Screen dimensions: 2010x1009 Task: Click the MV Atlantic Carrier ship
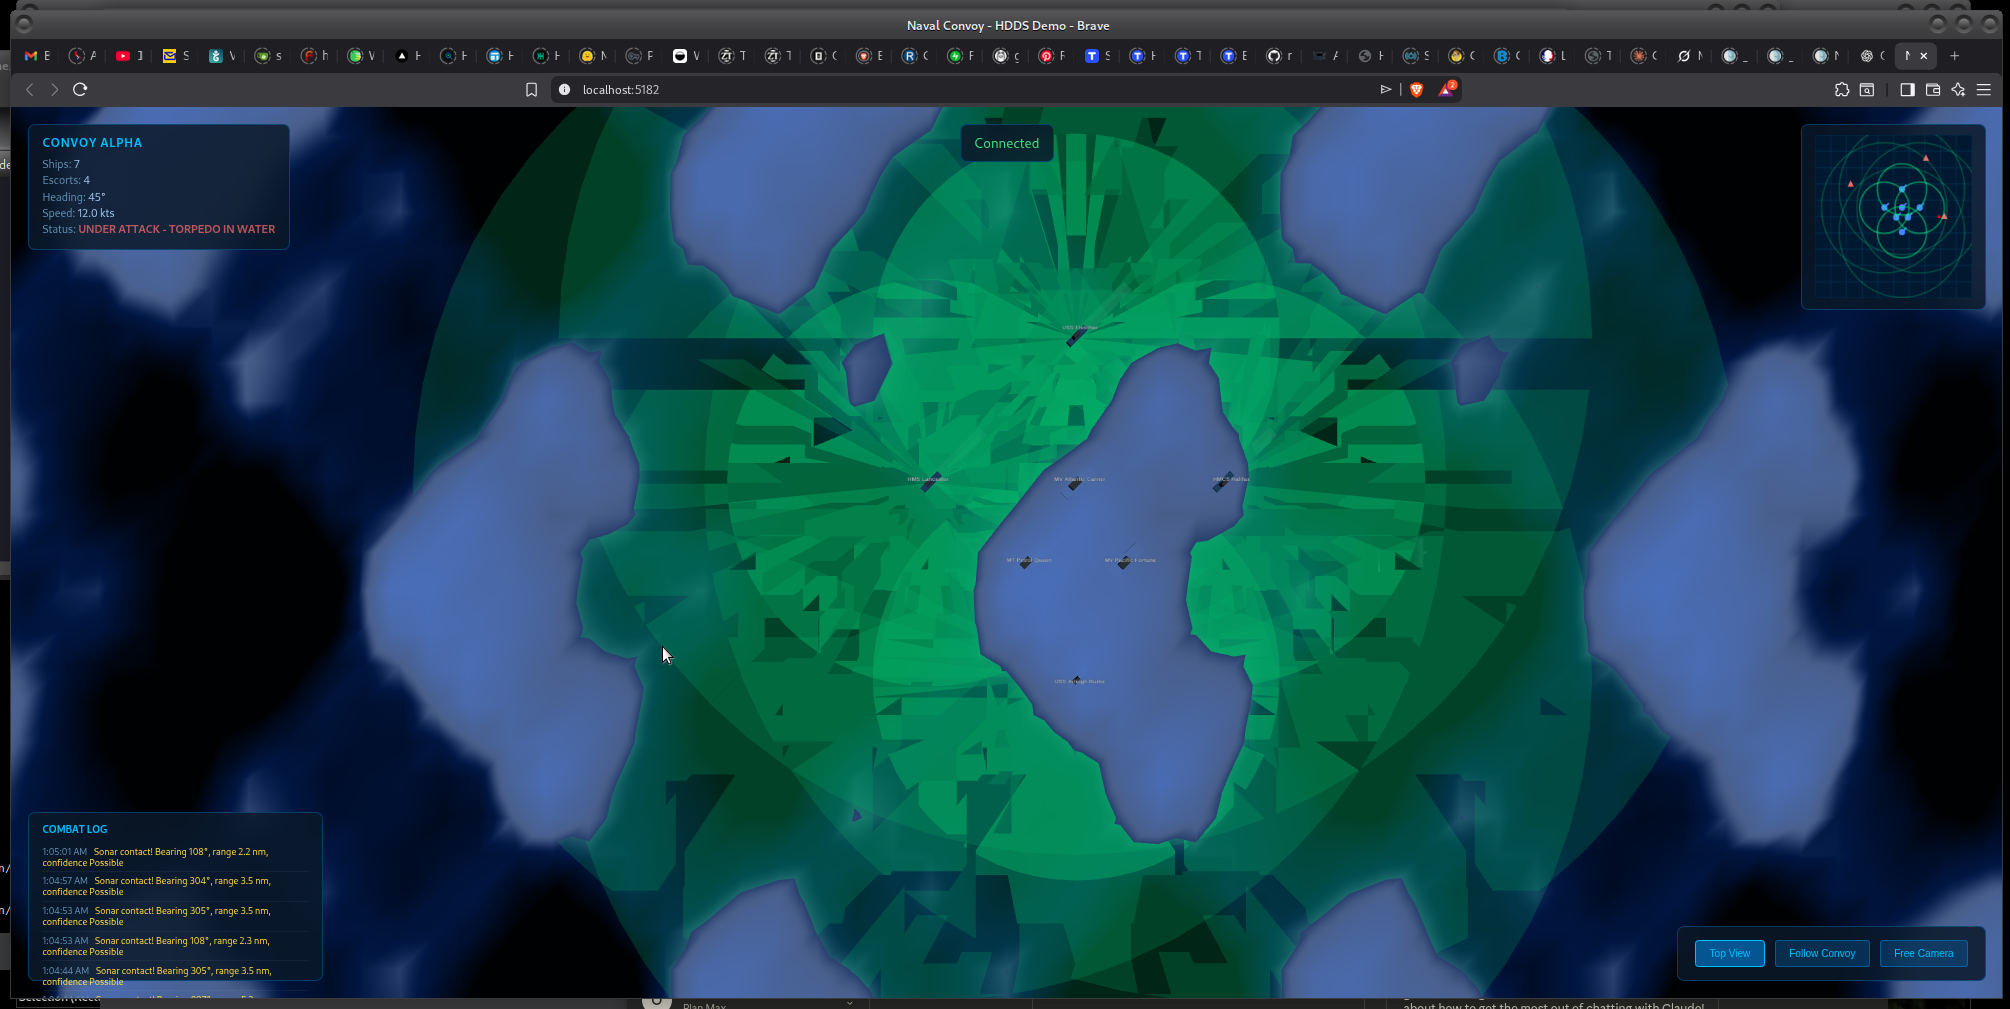click(x=1075, y=484)
